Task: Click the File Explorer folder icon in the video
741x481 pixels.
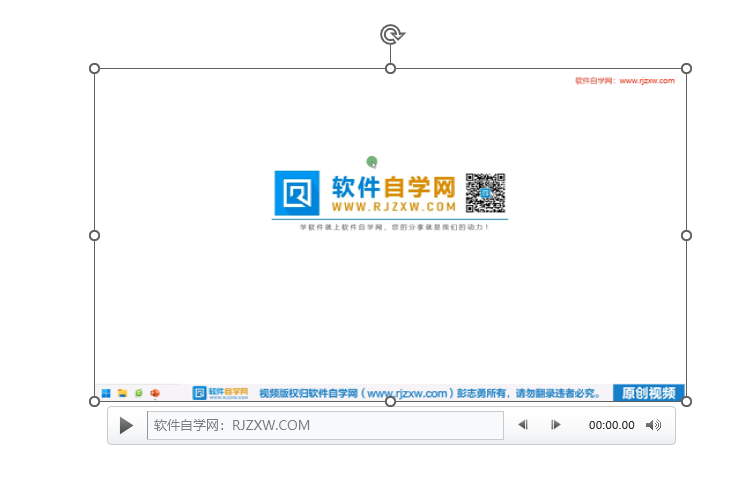Action: 122,393
